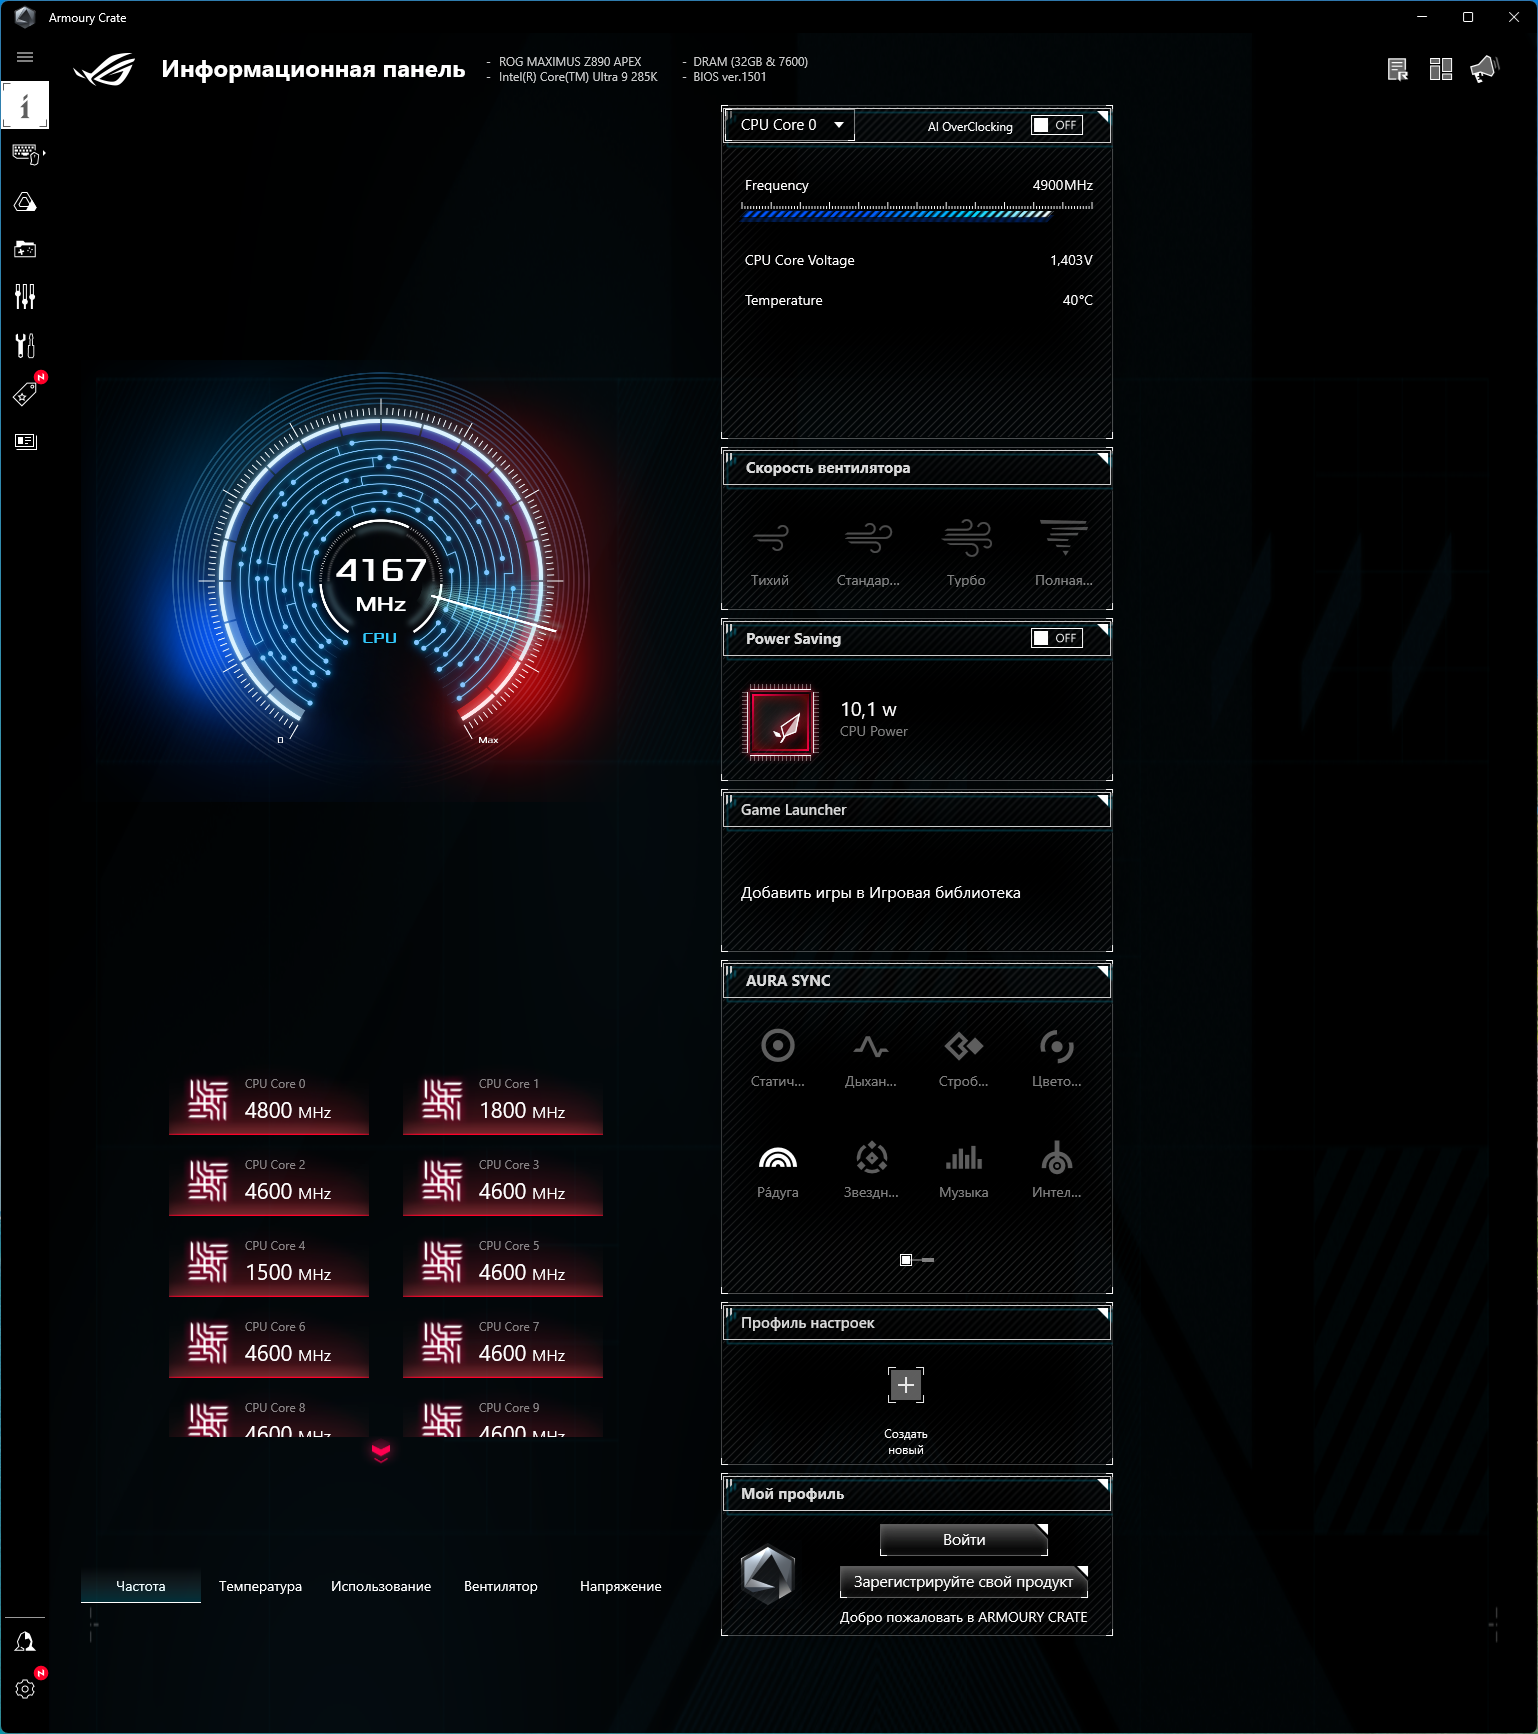The image size is (1538, 1734).
Task: Open the CPU Core 0 dropdown
Action: tap(790, 125)
